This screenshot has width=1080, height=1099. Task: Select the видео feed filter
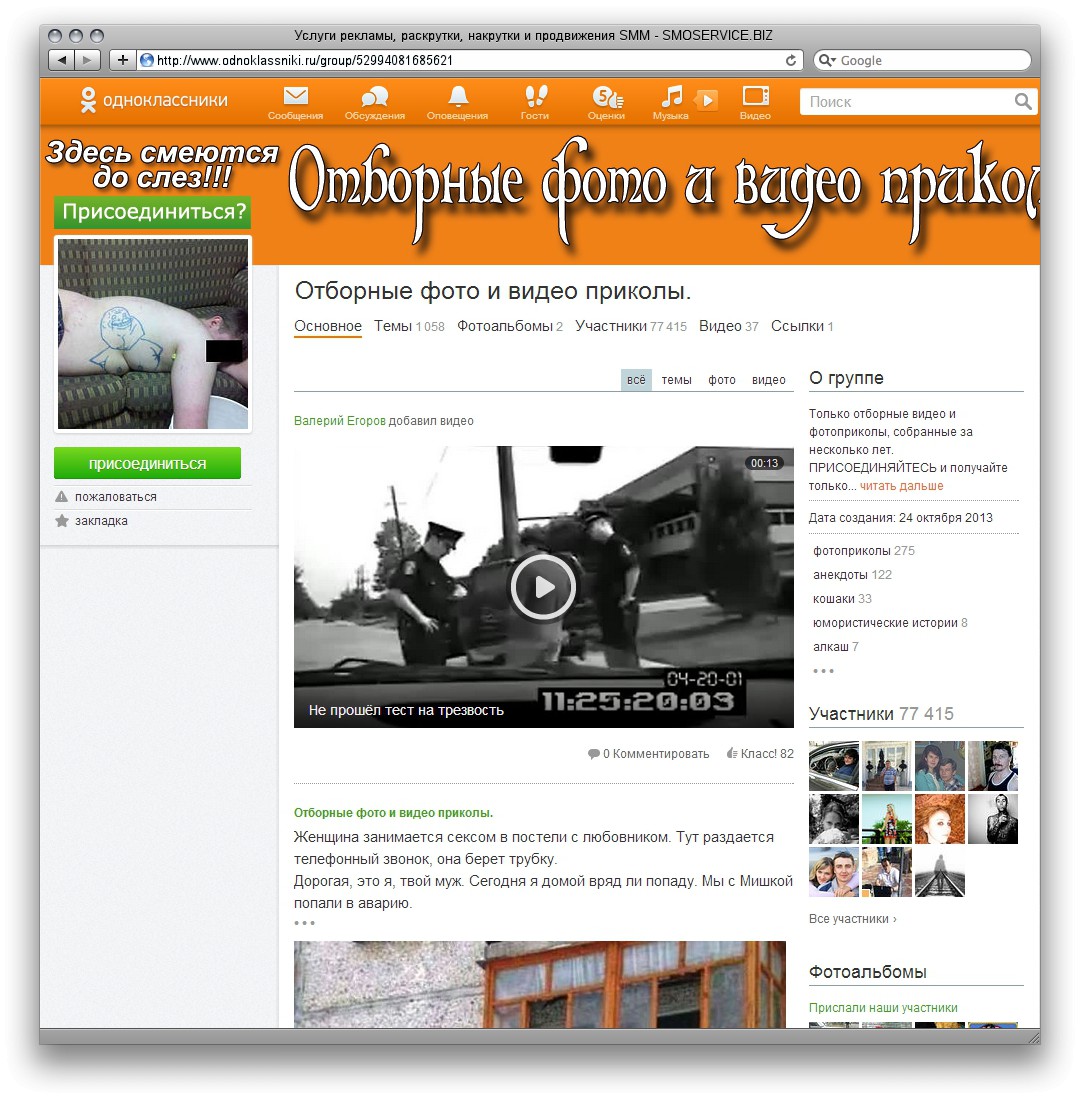[x=768, y=380]
